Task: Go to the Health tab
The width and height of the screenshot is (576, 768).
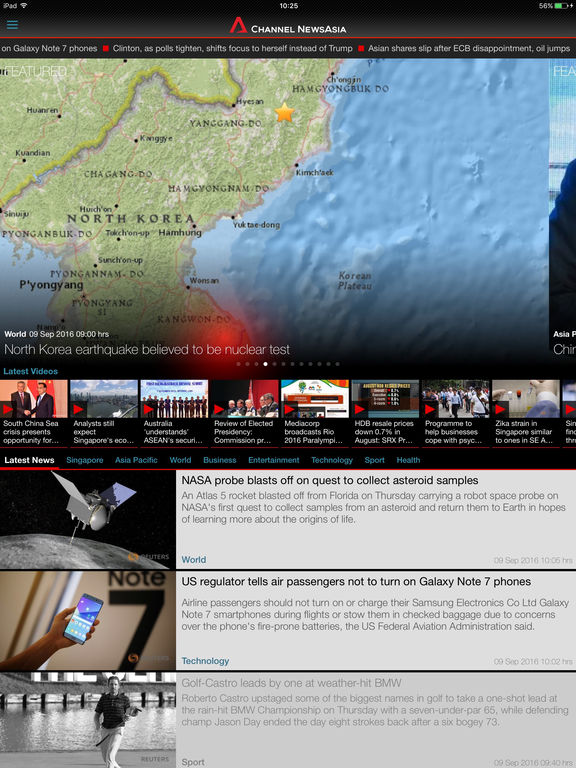Action: pyautogui.click(x=408, y=460)
